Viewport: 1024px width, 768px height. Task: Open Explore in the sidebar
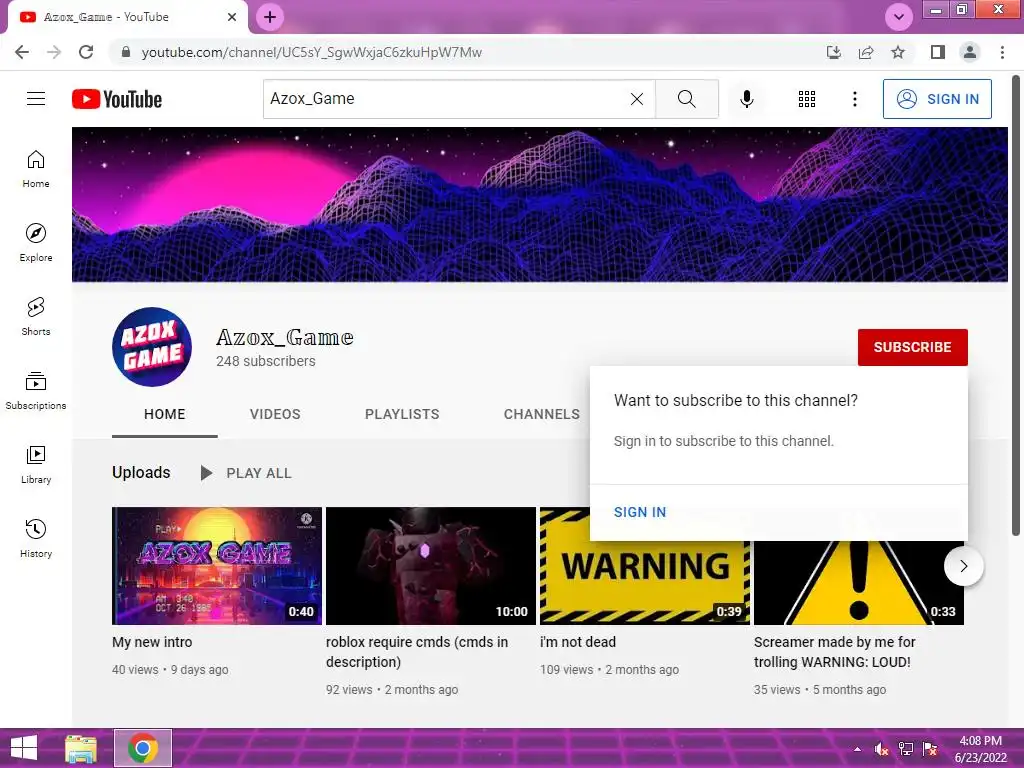(36, 243)
